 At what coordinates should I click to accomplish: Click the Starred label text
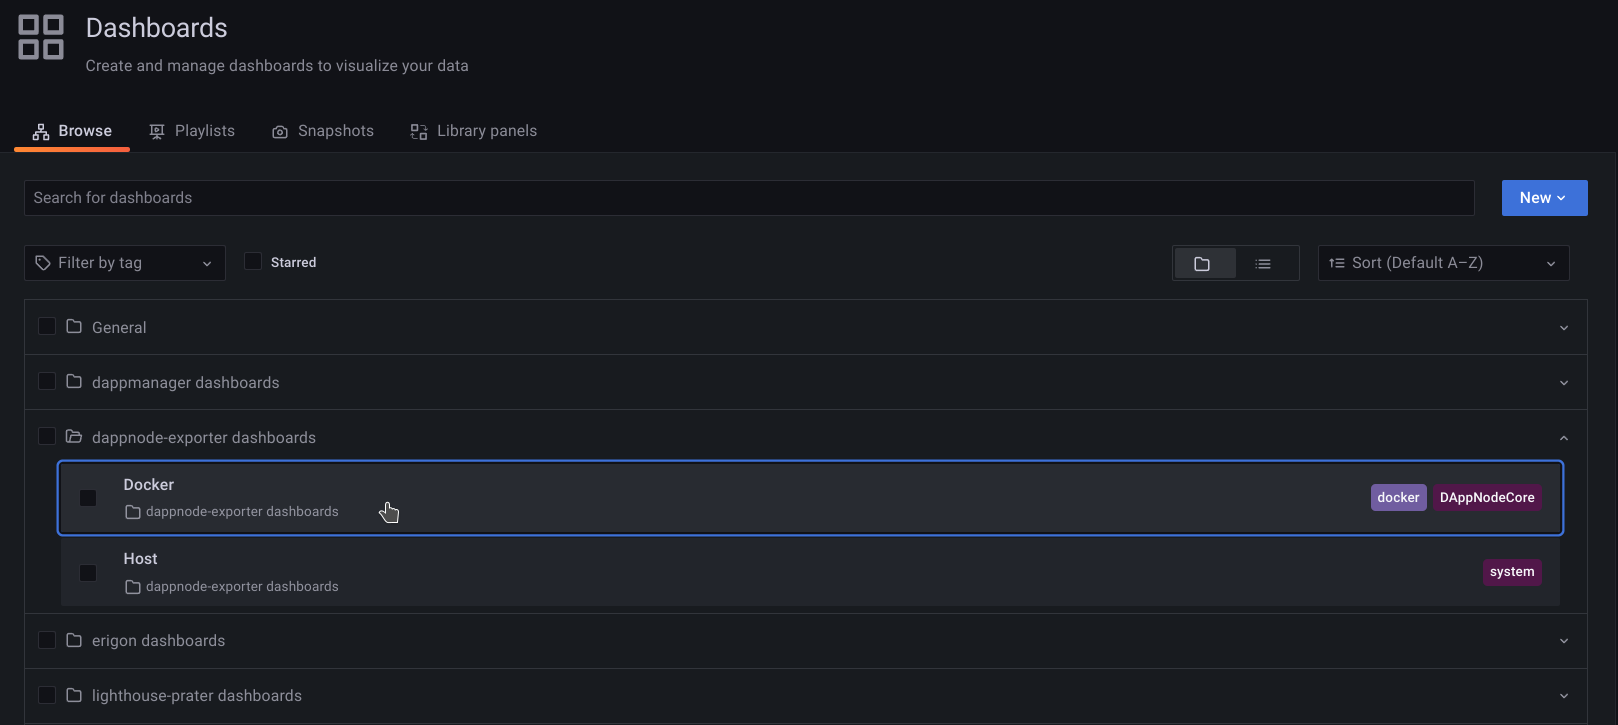pyautogui.click(x=293, y=262)
